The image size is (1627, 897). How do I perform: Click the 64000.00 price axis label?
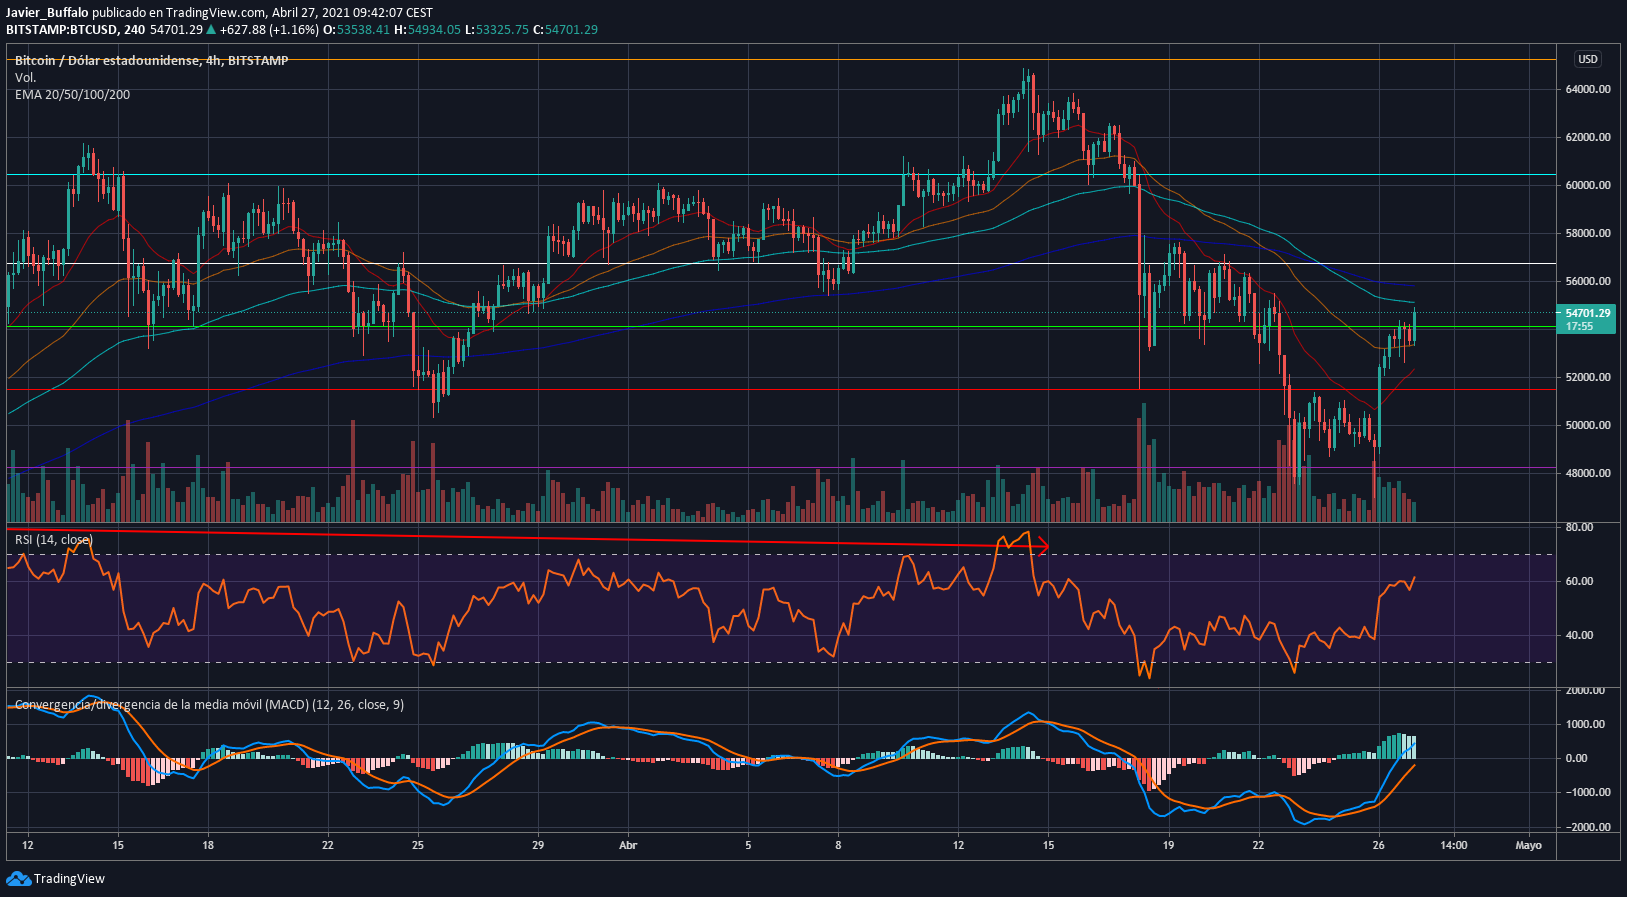1587,89
